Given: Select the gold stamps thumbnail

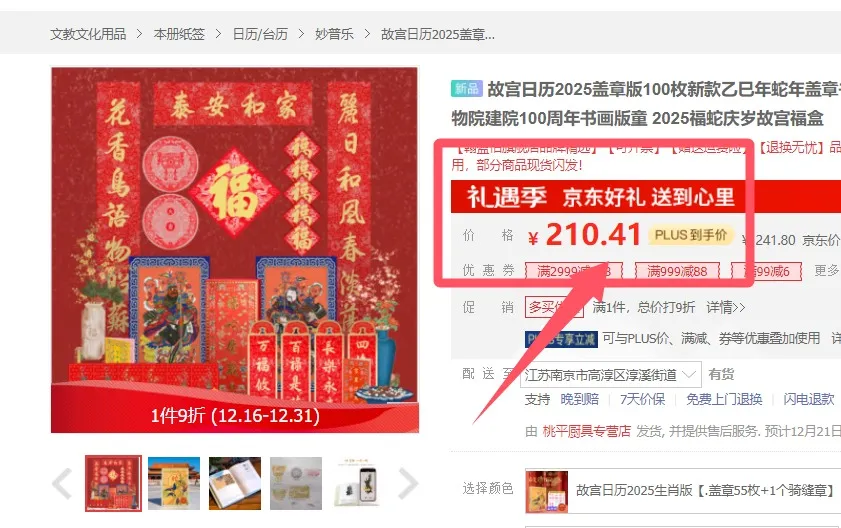Looking at the screenshot, I should (x=296, y=483).
